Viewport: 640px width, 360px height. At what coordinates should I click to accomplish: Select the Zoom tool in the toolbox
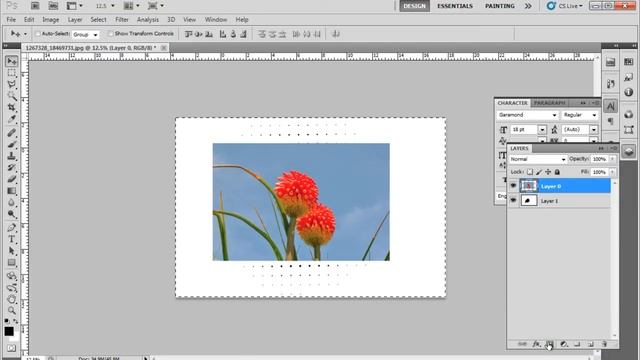tap(11, 310)
